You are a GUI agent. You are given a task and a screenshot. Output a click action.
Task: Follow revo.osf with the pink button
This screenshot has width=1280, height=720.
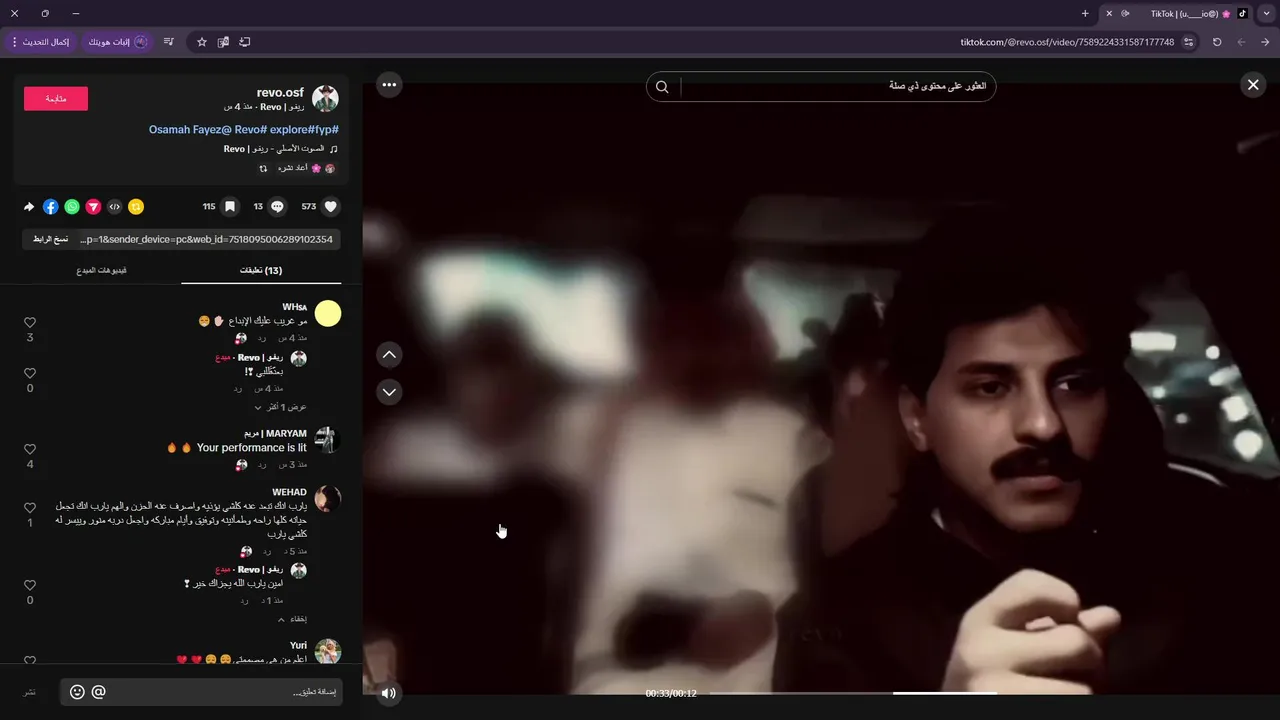(x=56, y=98)
